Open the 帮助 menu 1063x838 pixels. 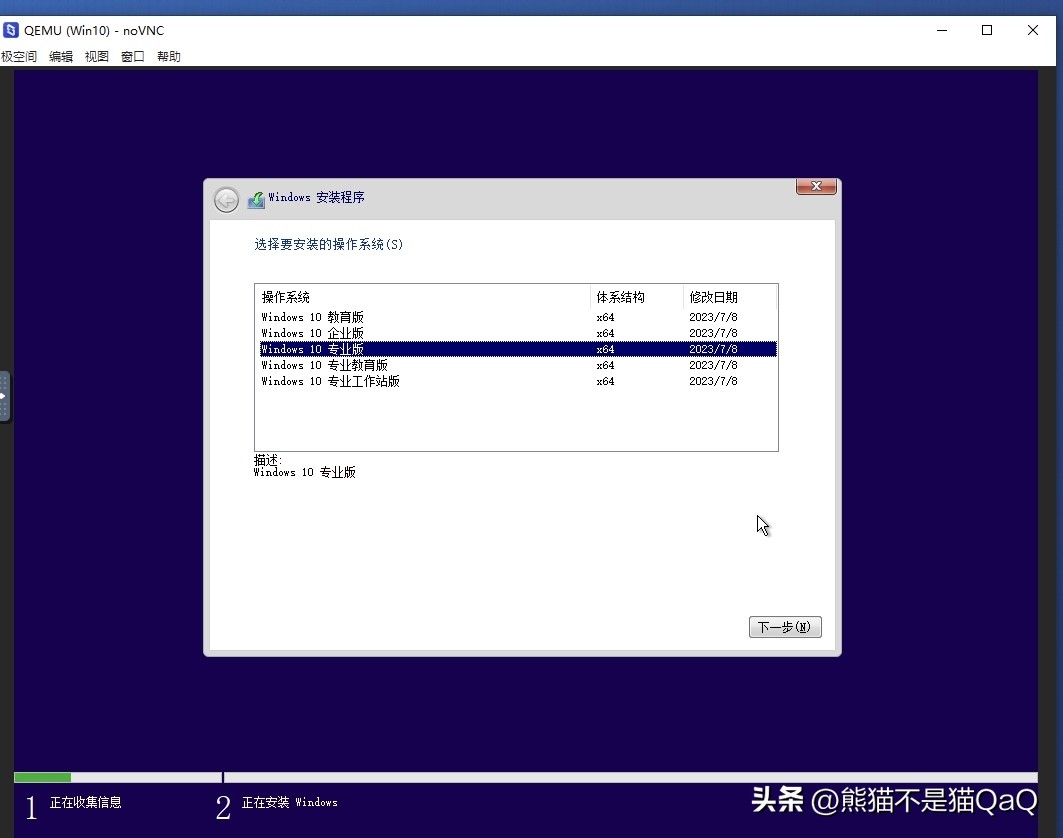click(x=169, y=56)
